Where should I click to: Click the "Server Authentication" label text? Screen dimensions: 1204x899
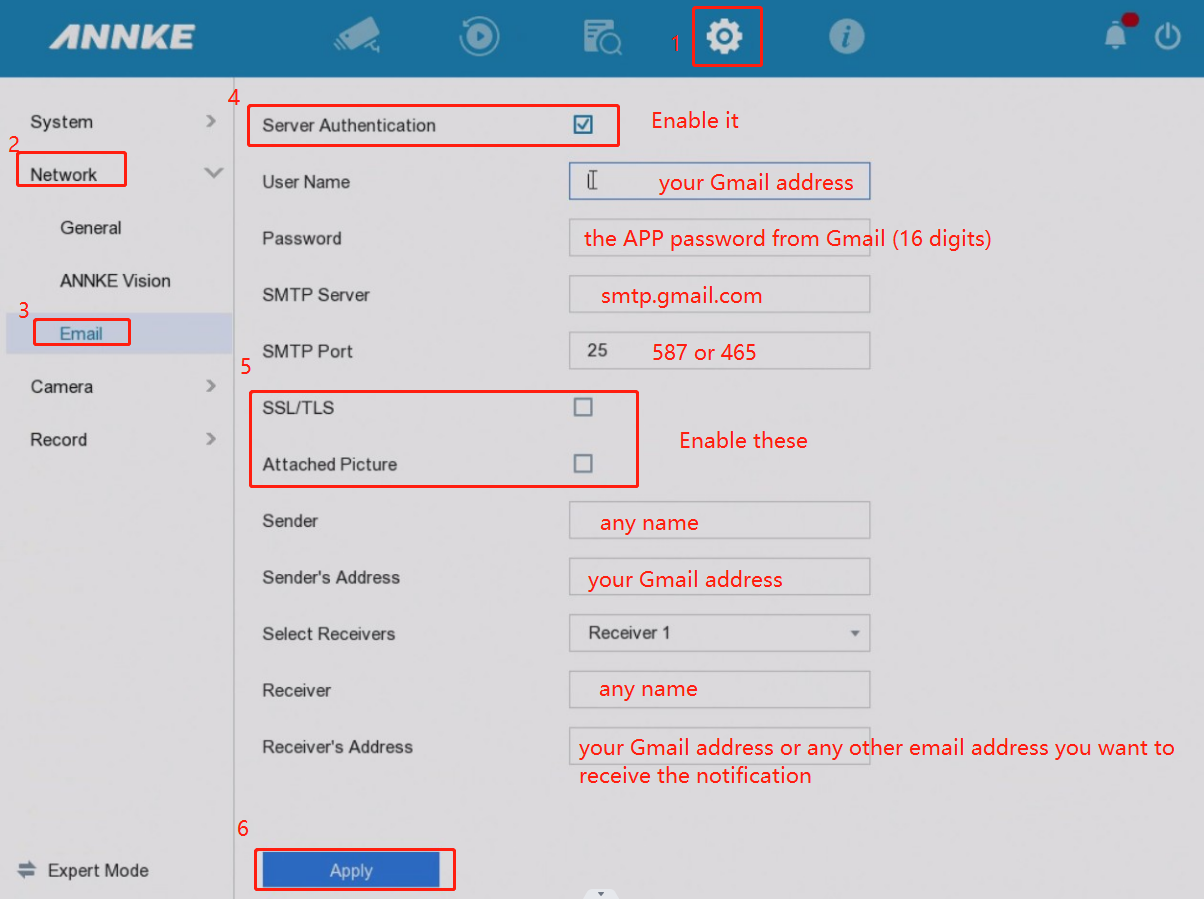click(x=349, y=125)
